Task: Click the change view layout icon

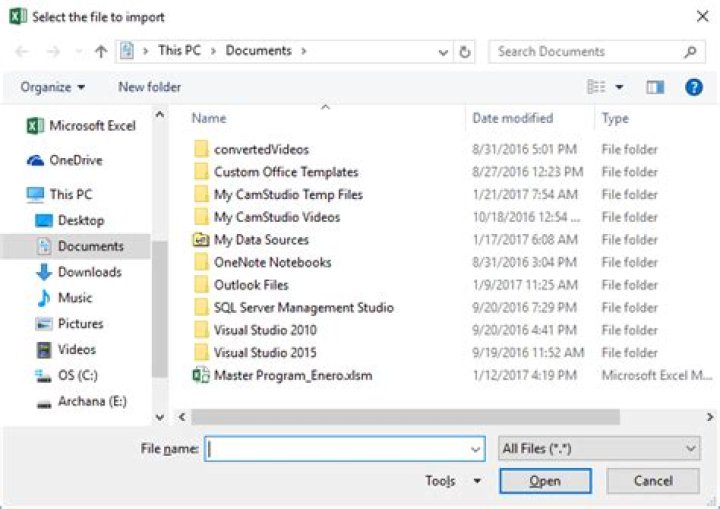Action: (x=596, y=86)
